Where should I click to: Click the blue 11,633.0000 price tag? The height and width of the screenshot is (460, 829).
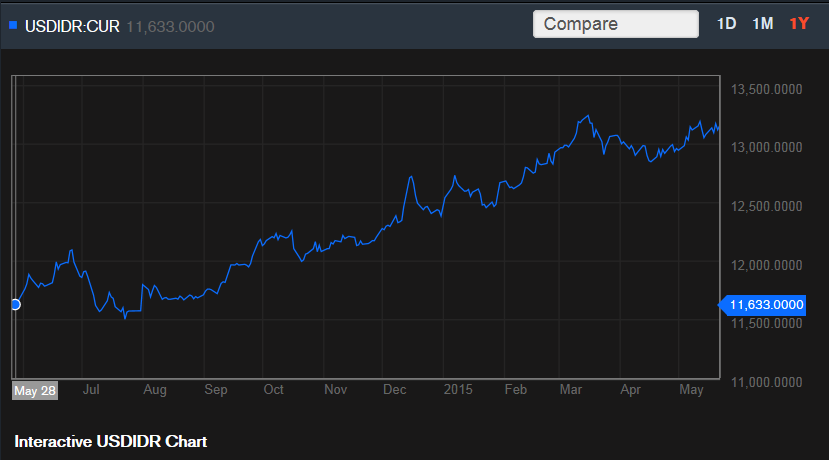coord(762,305)
